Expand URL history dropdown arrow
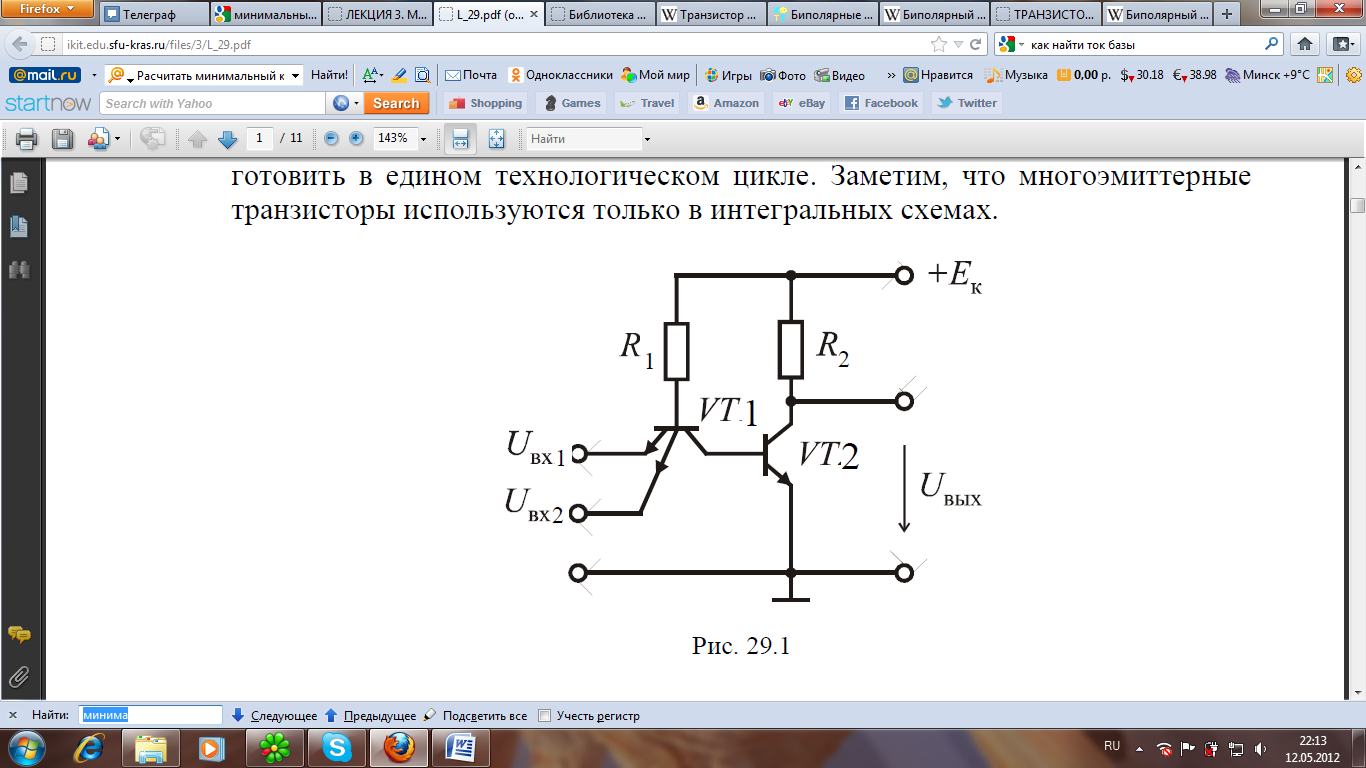The width and height of the screenshot is (1366, 768). pyautogui.click(x=959, y=44)
